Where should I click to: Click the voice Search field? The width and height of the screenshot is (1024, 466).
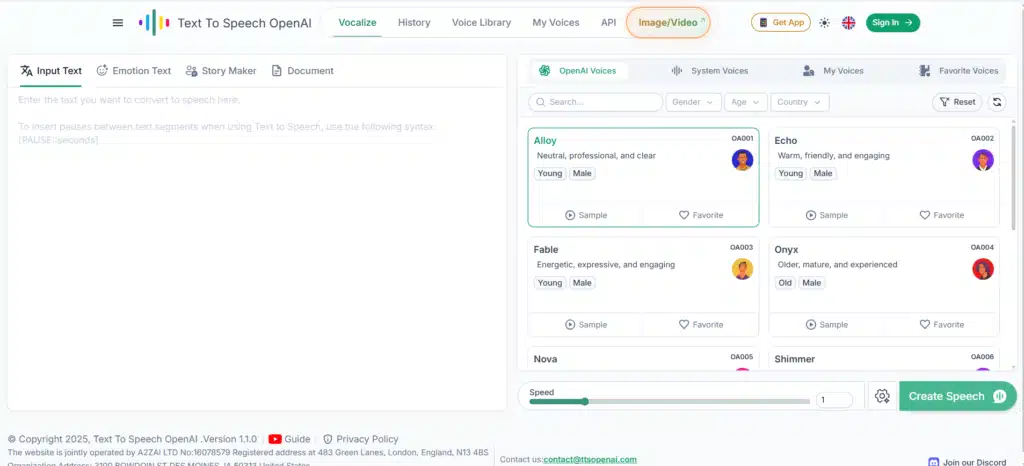[596, 102]
